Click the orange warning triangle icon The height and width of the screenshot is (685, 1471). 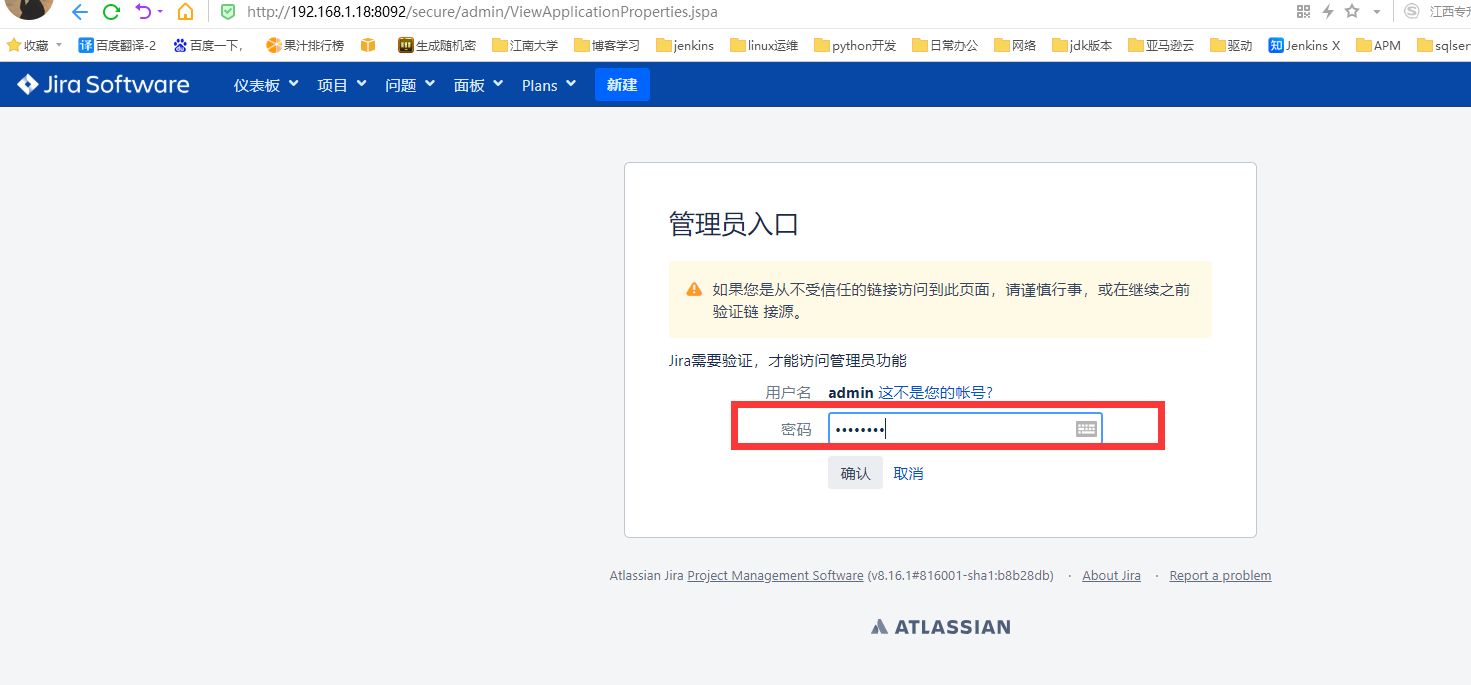tap(694, 289)
